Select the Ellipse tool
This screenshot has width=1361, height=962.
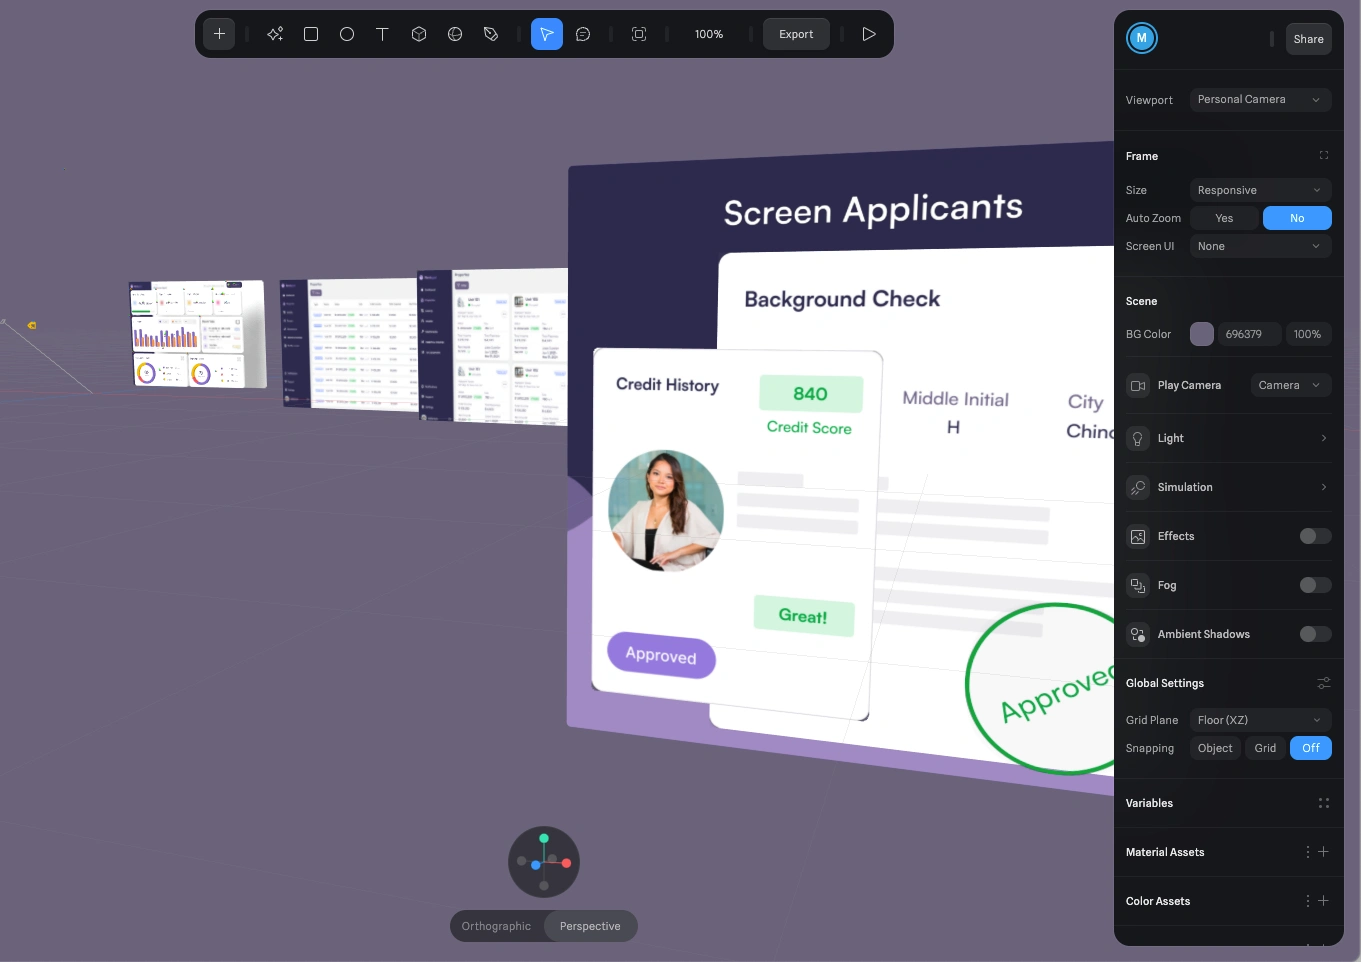coord(347,34)
